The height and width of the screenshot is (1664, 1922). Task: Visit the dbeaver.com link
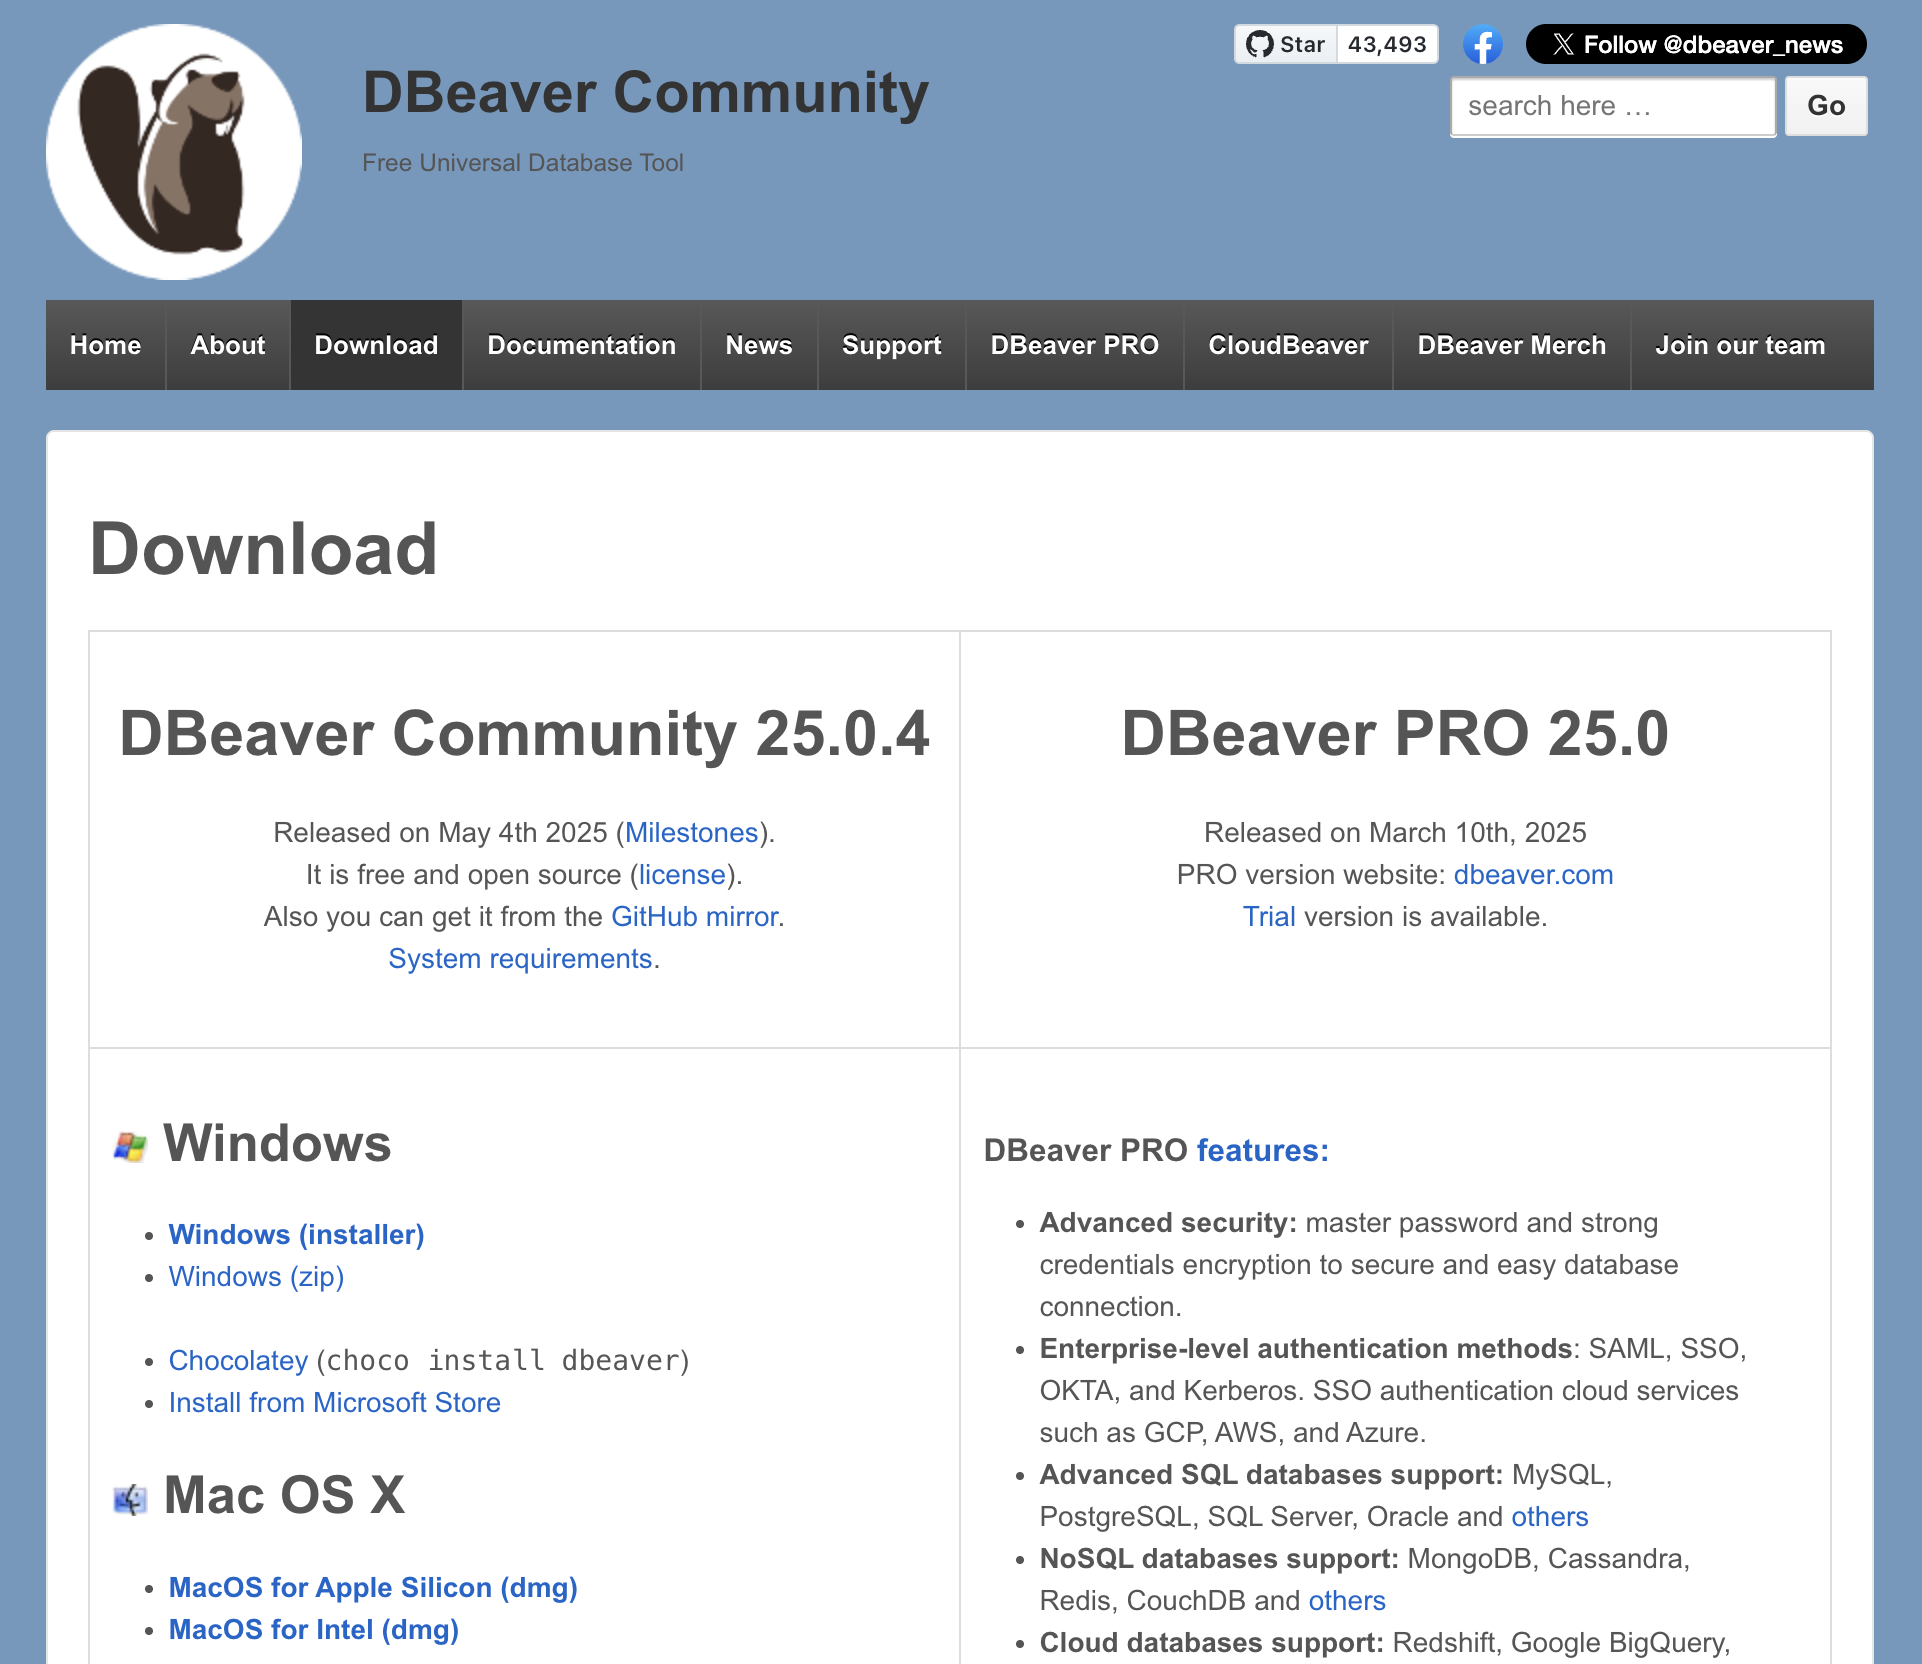[x=1534, y=875]
